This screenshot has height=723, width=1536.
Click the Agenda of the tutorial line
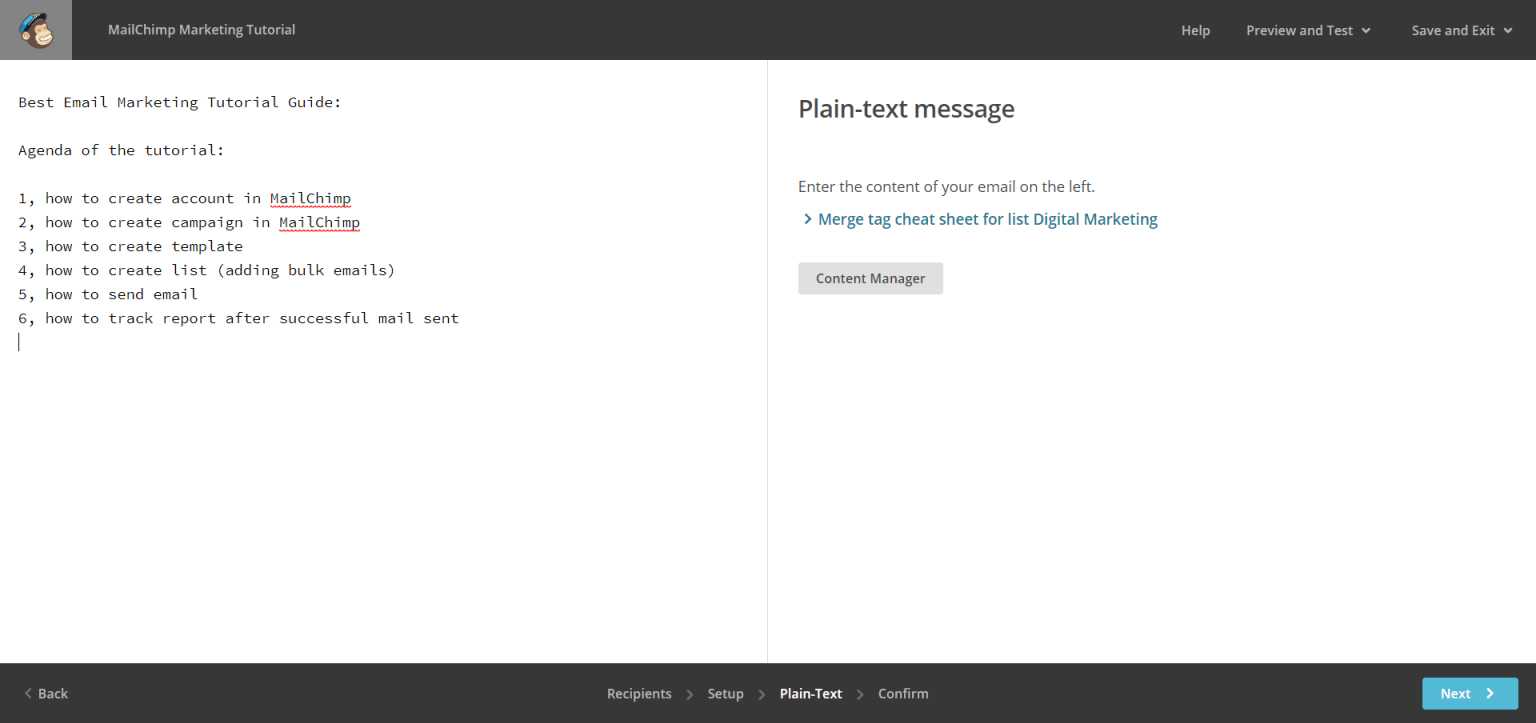tap(122, 150)
